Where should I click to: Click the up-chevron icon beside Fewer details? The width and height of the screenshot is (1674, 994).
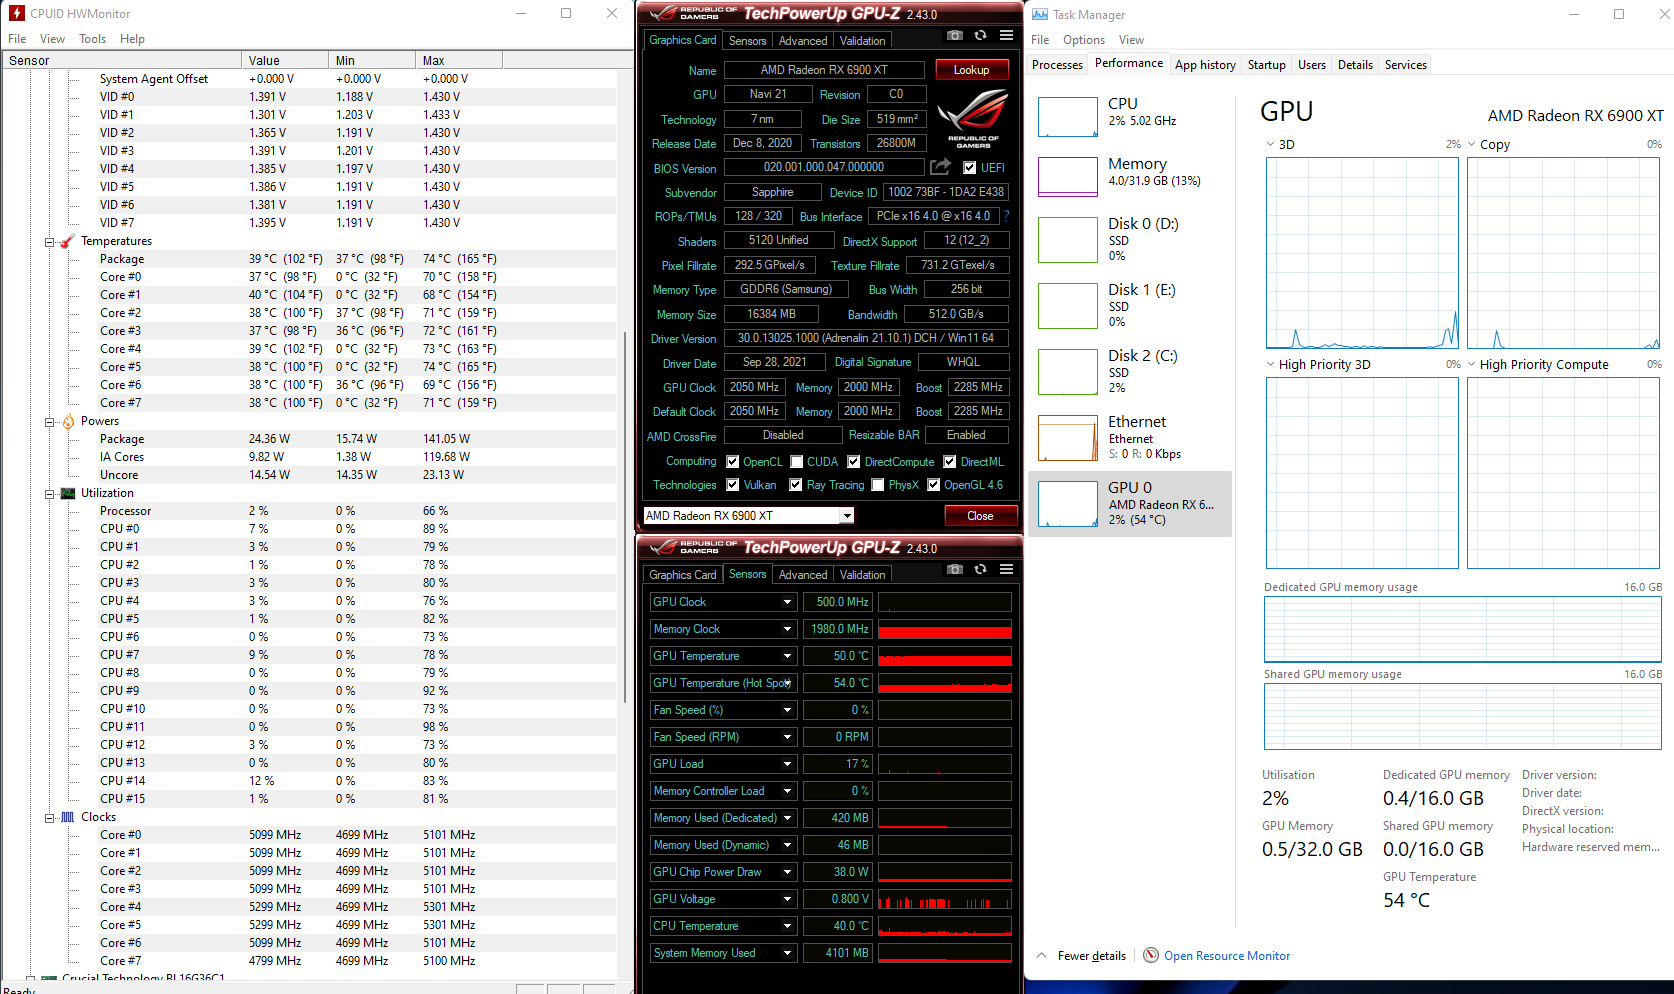pyautogui.click(x=1042, y=955)
